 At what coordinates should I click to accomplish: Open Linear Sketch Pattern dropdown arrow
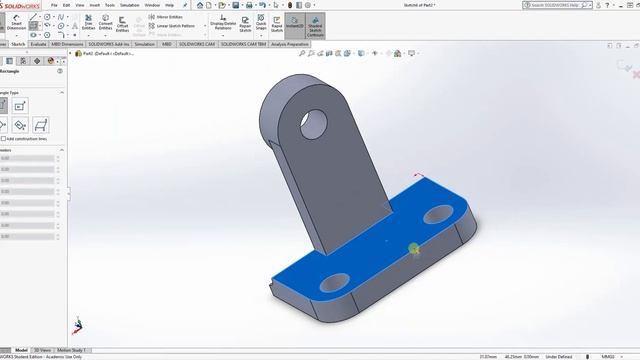tap(205, 26)
